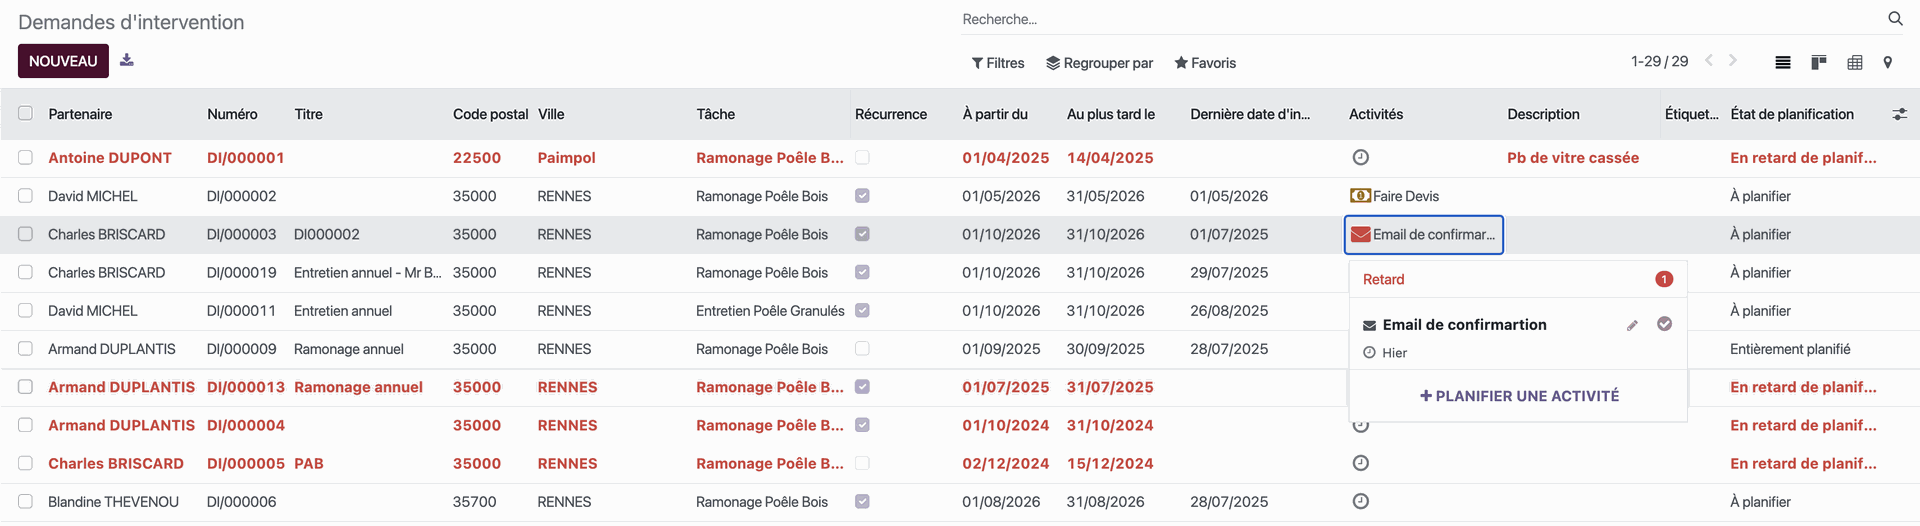
Task: Toggle recurrence checkbox for DI/000009 row
Action: [862, 349]
